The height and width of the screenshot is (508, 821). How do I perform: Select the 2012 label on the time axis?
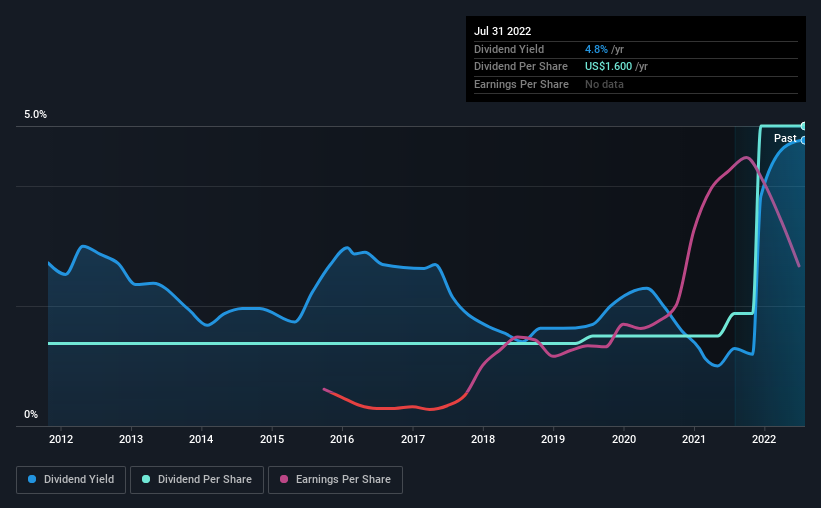pyautogui.click(x=61, y=439)
